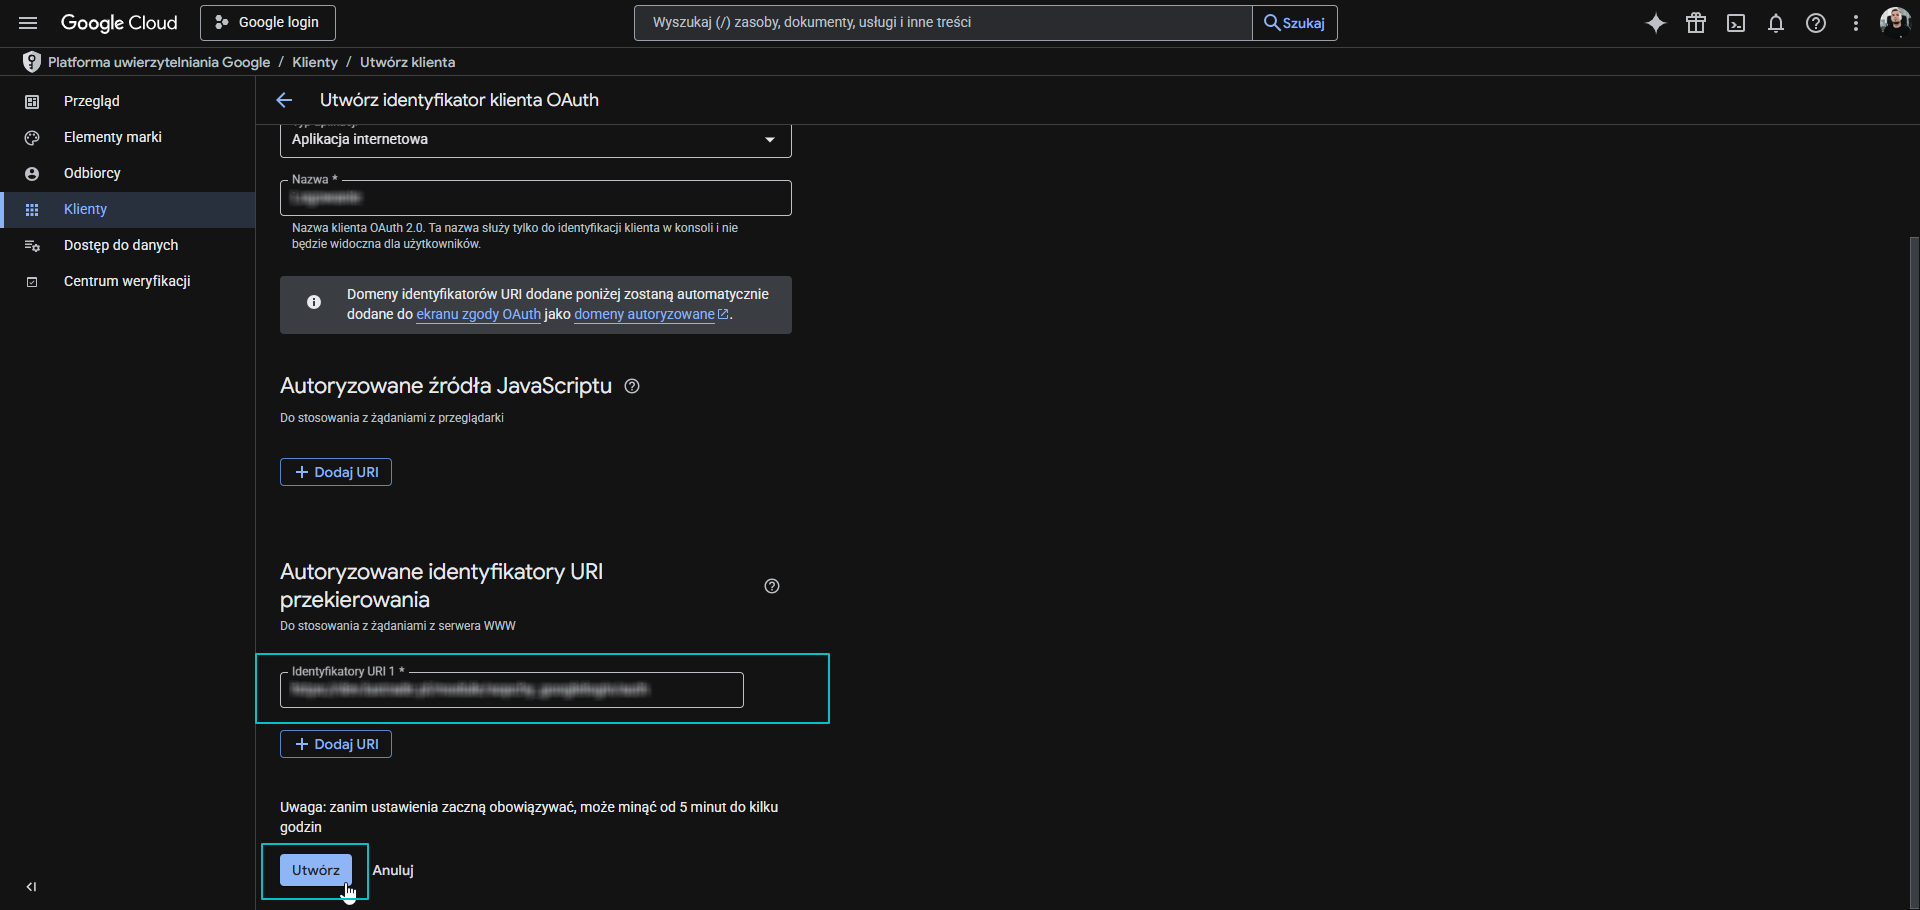The width and height of the screenshot is (1920, 910).
Task: Open Centrum weryfikacji section
Action: coord(126,281)
